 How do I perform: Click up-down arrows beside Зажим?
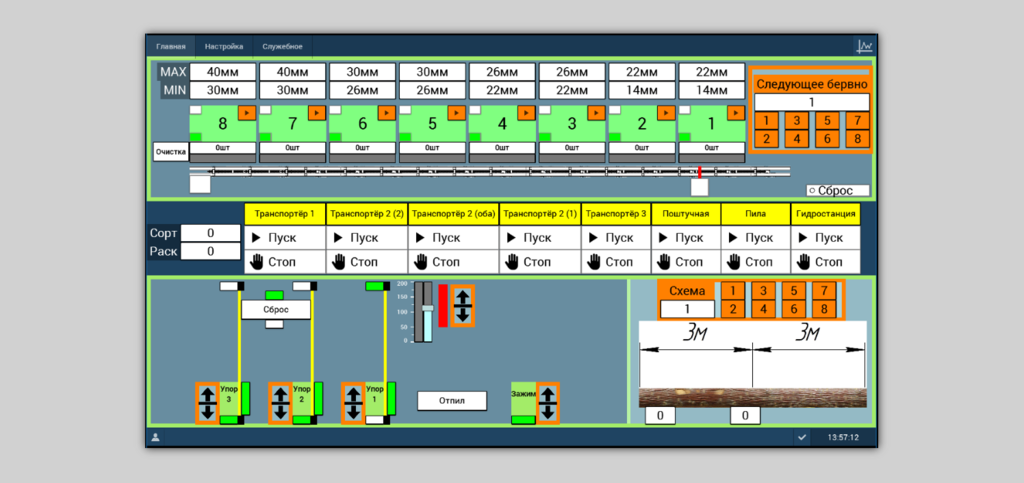click(x=548, y=403)
